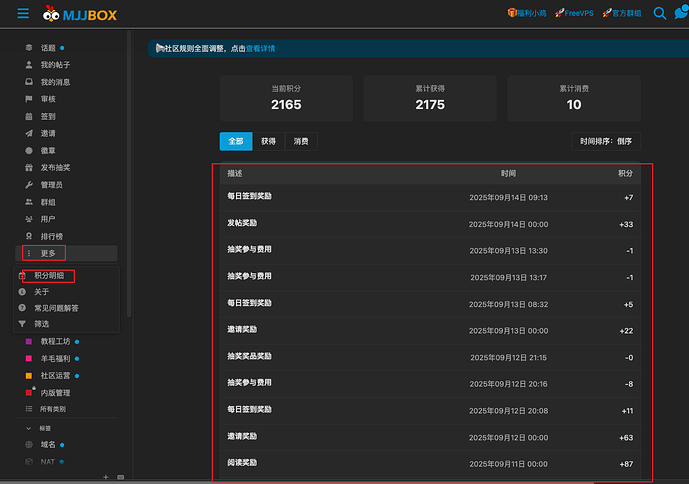Select the 全部 tab
This screenshot has height=484, width=689.
pos(235,141)
